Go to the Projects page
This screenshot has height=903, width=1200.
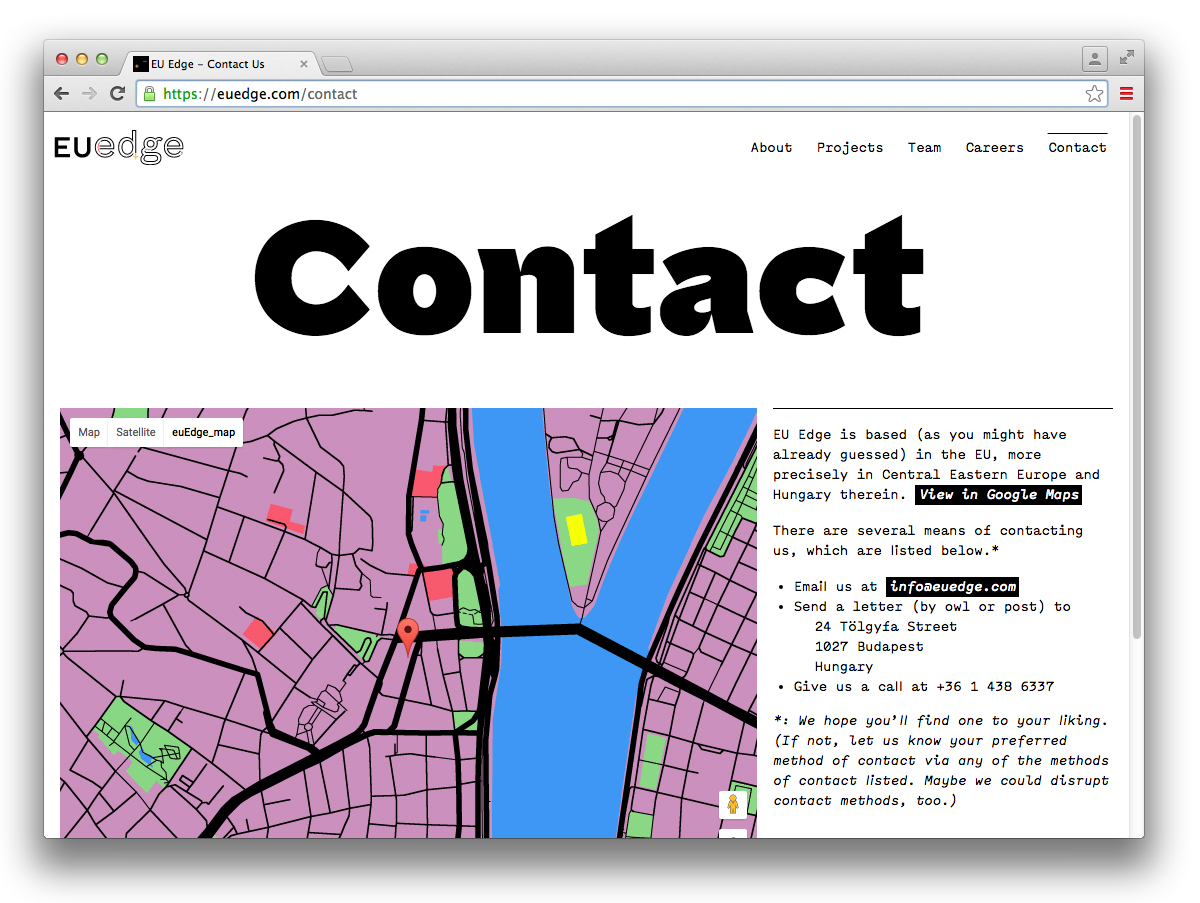pos(849,147)
